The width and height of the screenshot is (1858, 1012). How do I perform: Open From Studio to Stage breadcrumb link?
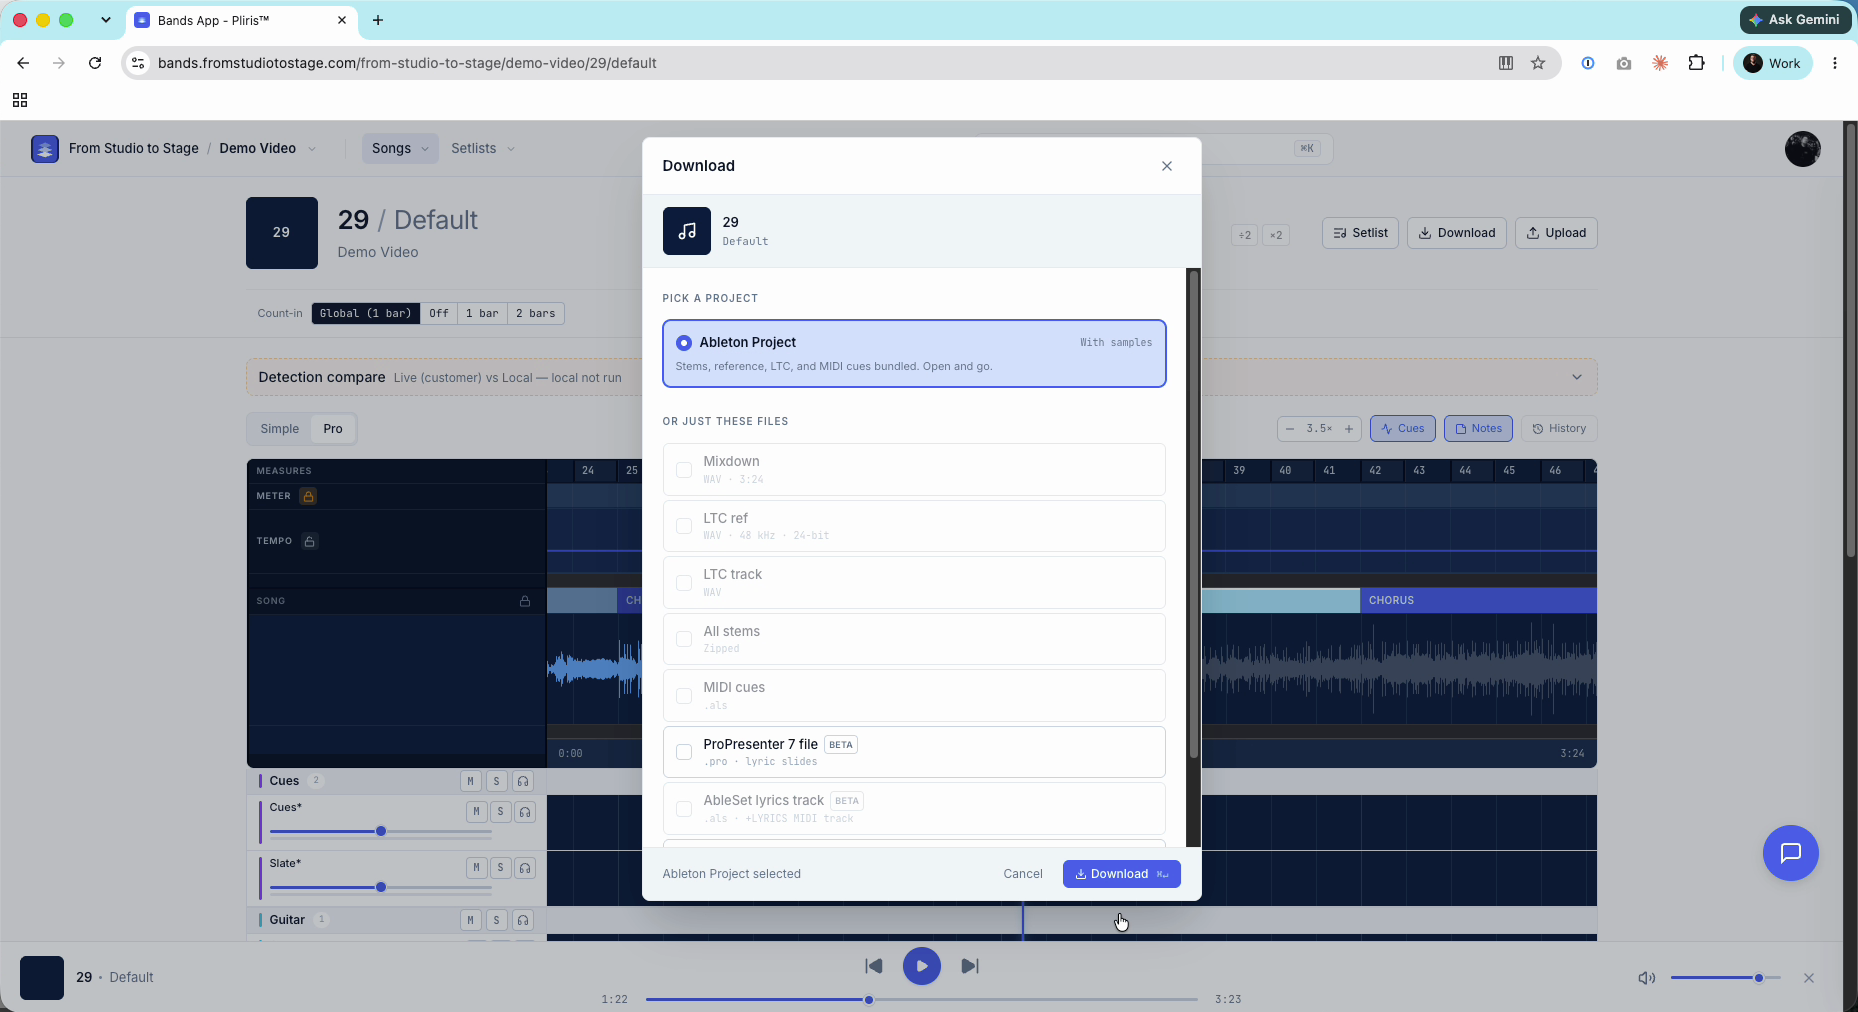coord(134,148)
